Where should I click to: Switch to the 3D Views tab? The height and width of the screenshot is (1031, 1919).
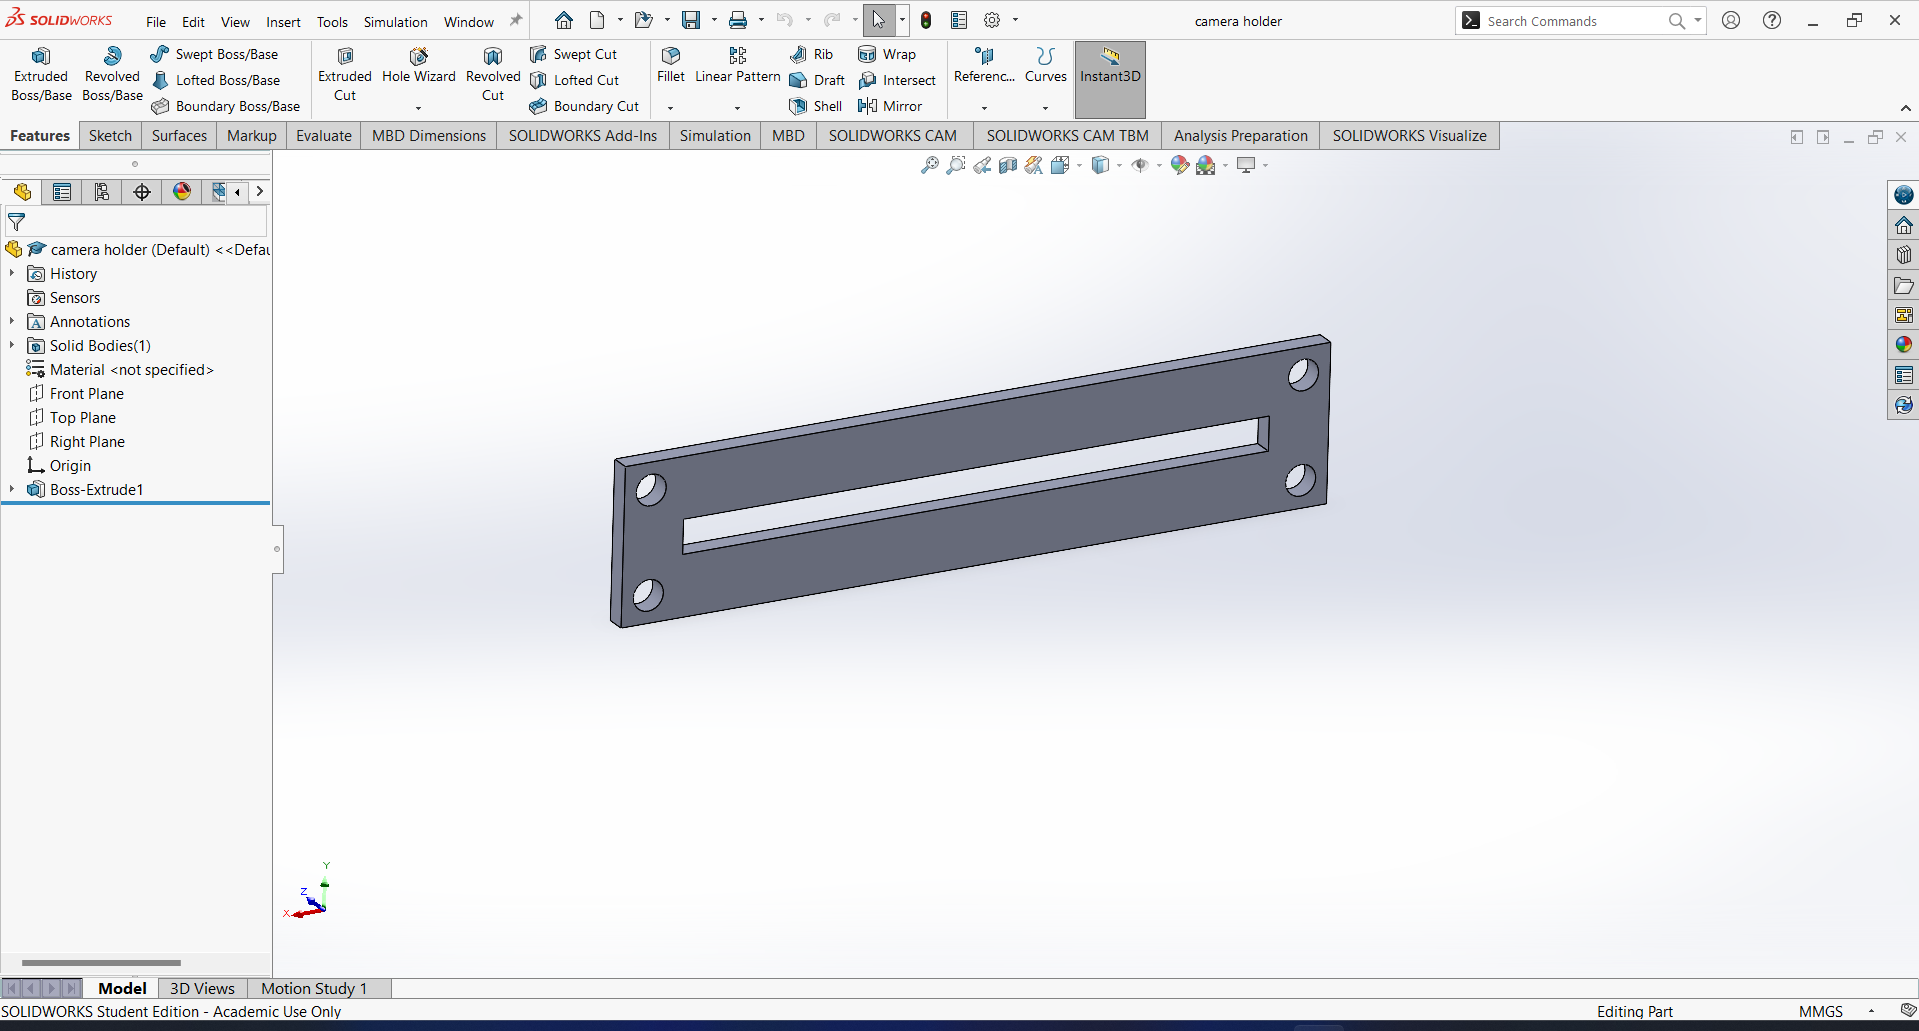[202, 988]
